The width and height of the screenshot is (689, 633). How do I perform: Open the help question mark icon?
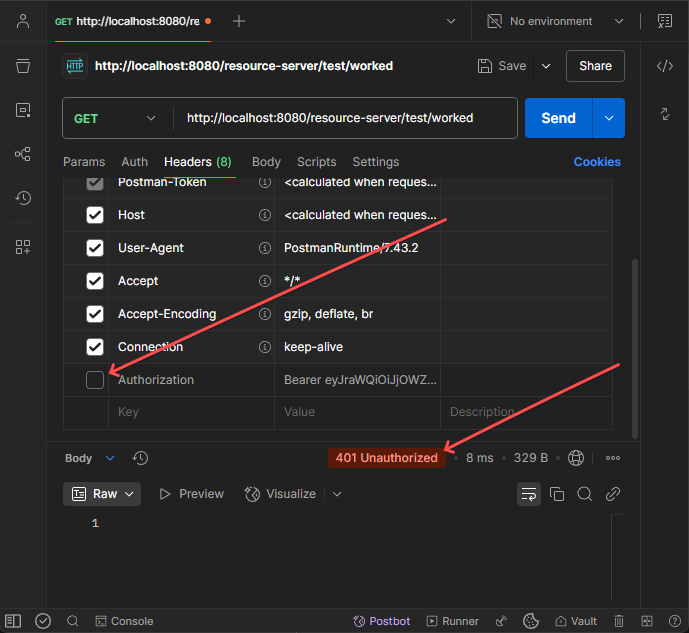tap(674, 621)
